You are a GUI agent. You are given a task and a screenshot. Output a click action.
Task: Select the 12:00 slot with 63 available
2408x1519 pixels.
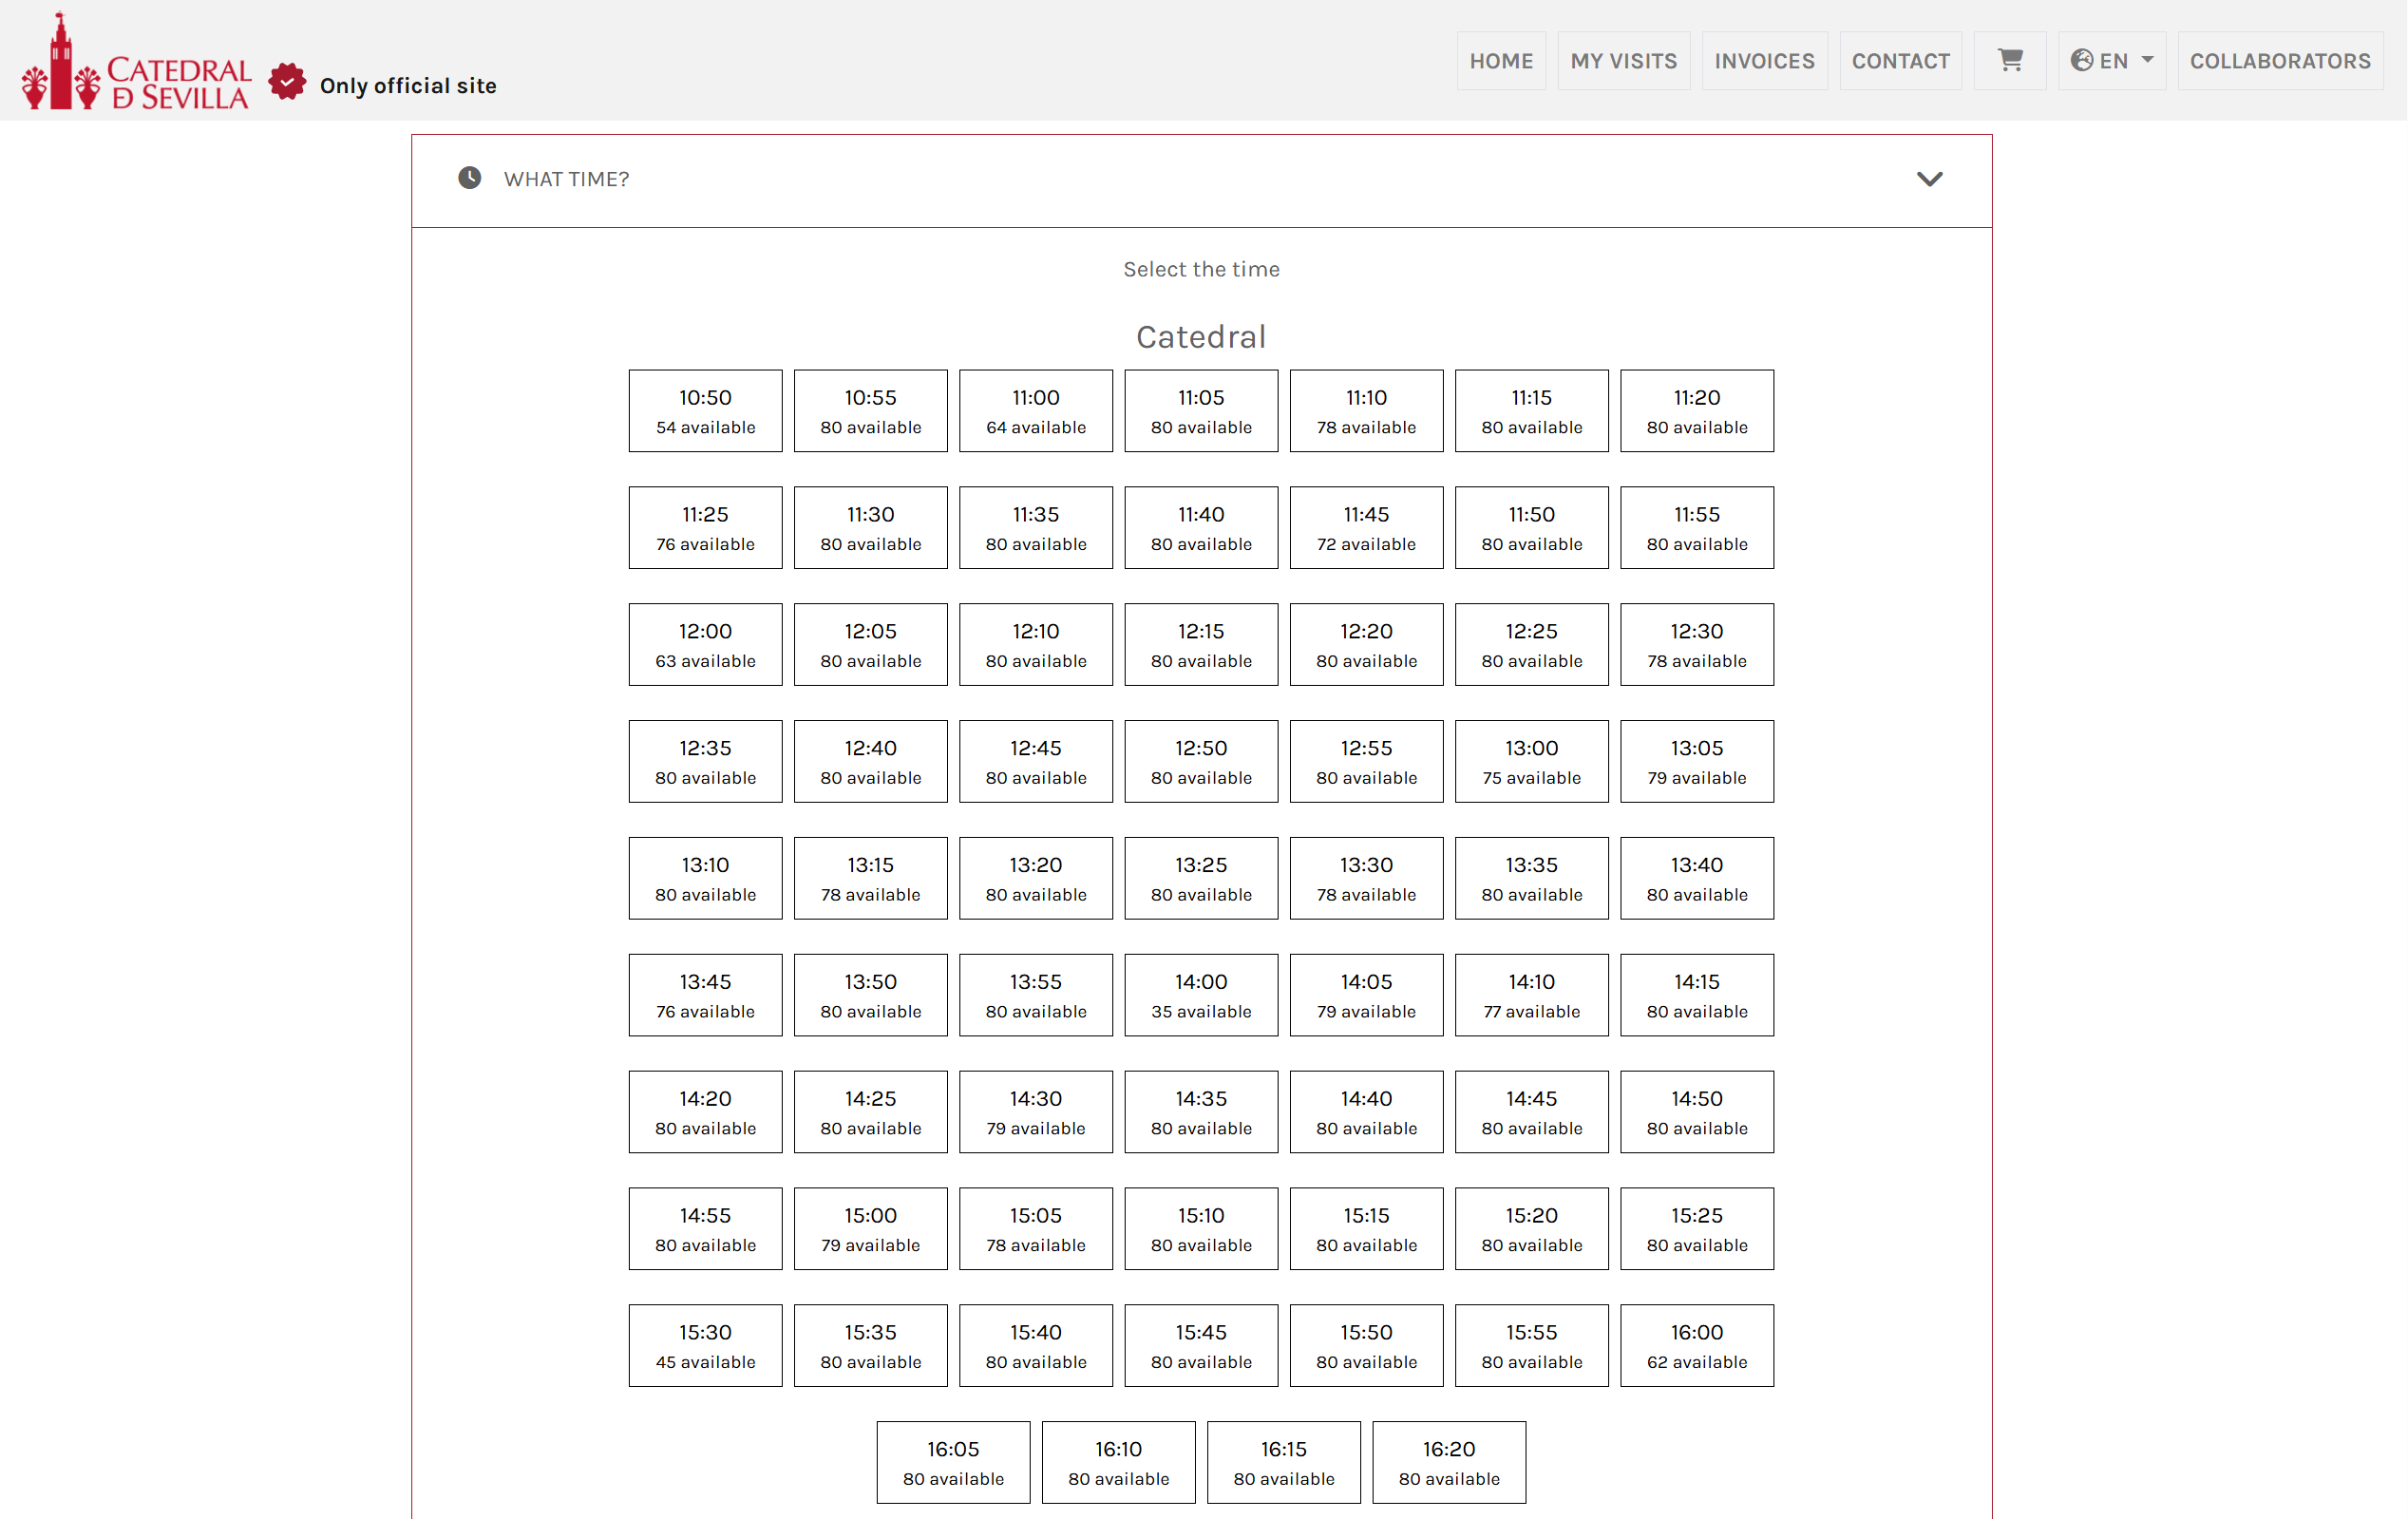pyautogui.click(x=705, y=645)
